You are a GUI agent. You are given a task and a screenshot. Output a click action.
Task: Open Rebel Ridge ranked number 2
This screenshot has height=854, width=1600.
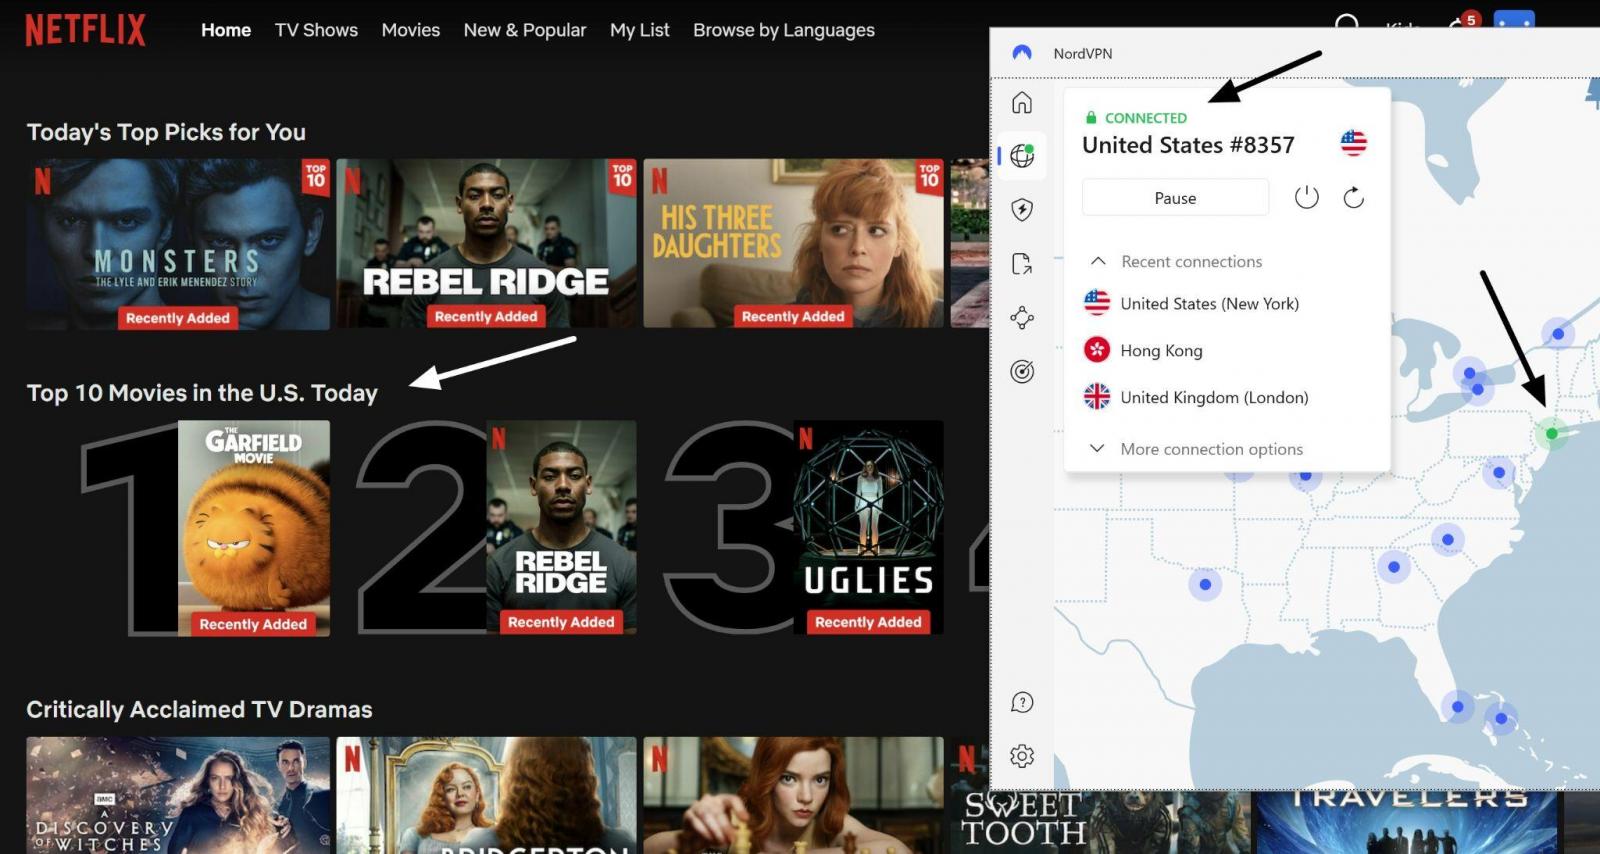(561, 527)
